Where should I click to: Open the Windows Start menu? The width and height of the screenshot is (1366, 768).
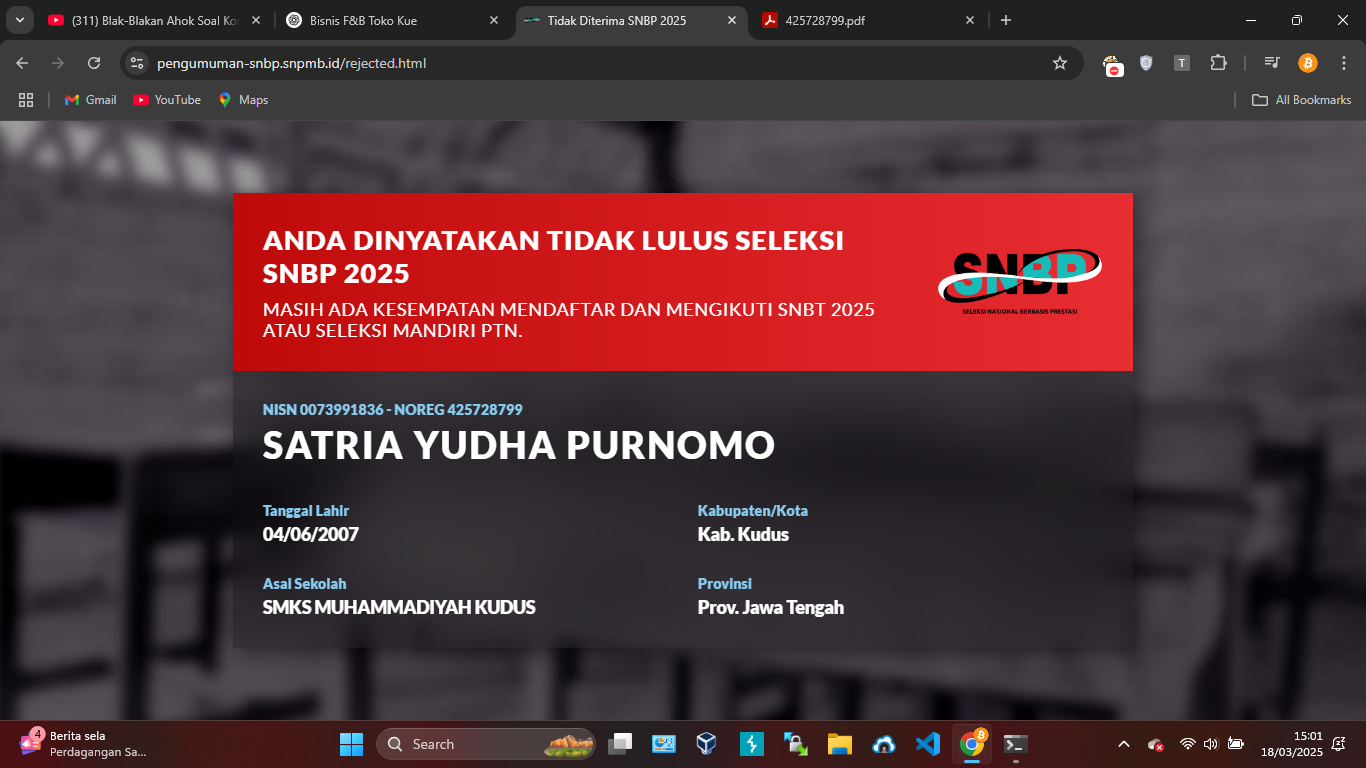pos(352,744)
